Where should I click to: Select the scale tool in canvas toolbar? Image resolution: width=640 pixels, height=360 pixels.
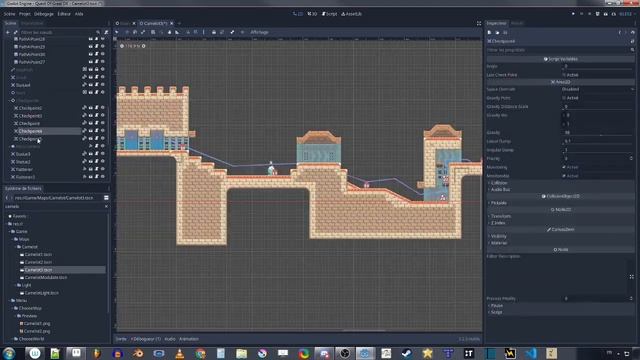pyautogui.click(x=143, y=32)
